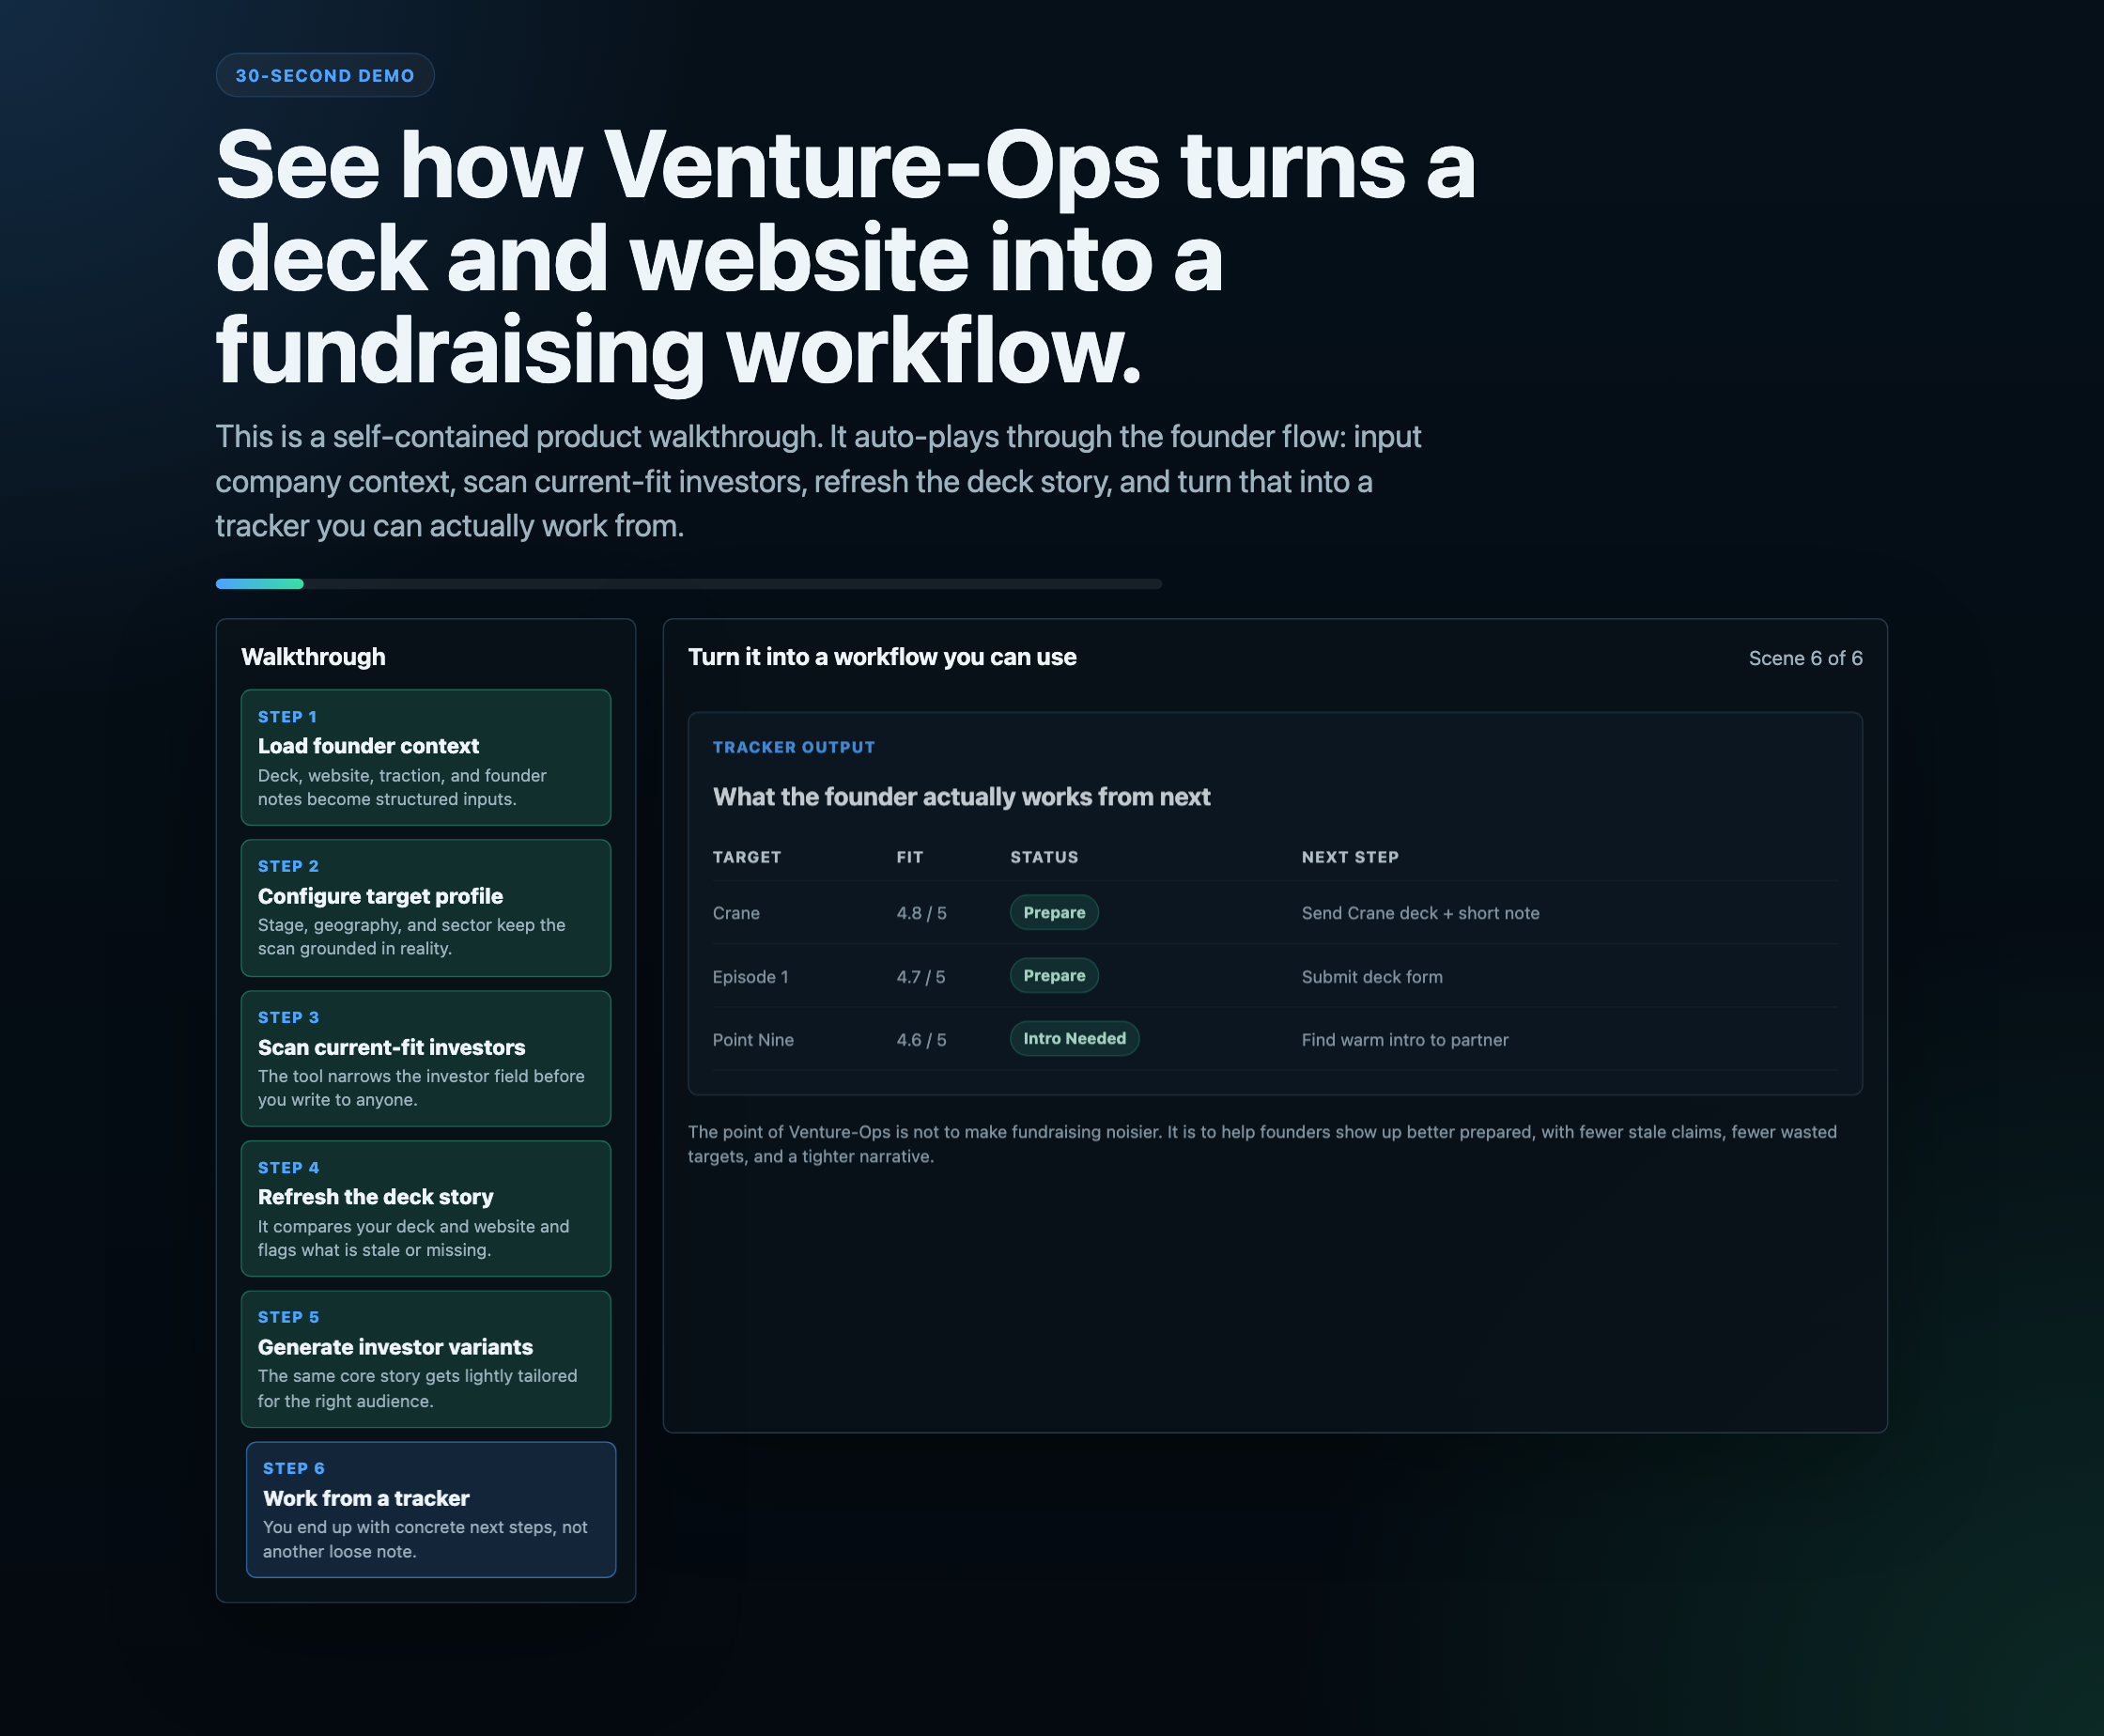This screenshot has width=2104, height=1736.
Task: Click the 'Scene 6 of 6' indicator
Action: (1805, 658)
